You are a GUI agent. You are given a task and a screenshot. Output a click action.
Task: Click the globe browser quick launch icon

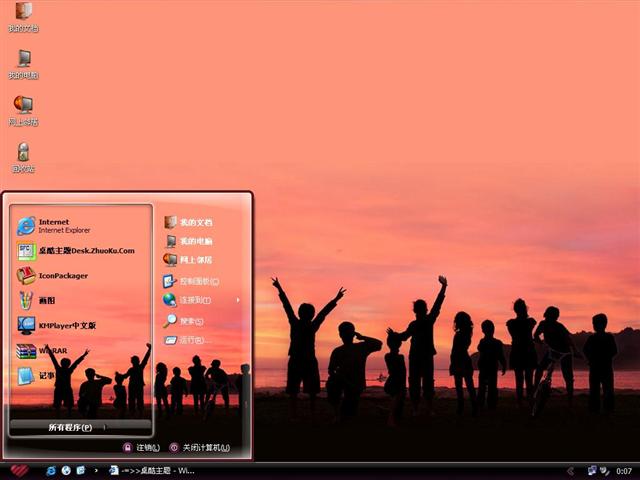(x=66, y=471)
